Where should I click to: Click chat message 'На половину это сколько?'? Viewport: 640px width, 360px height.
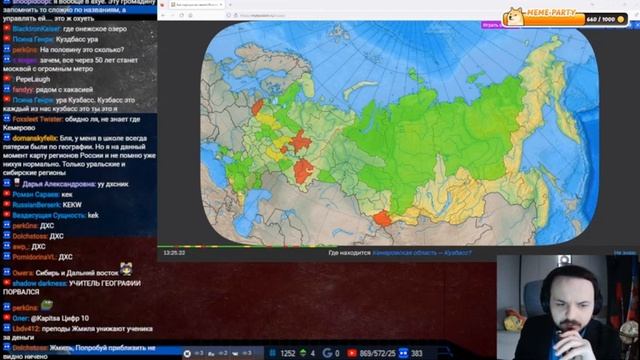point(82,50)
